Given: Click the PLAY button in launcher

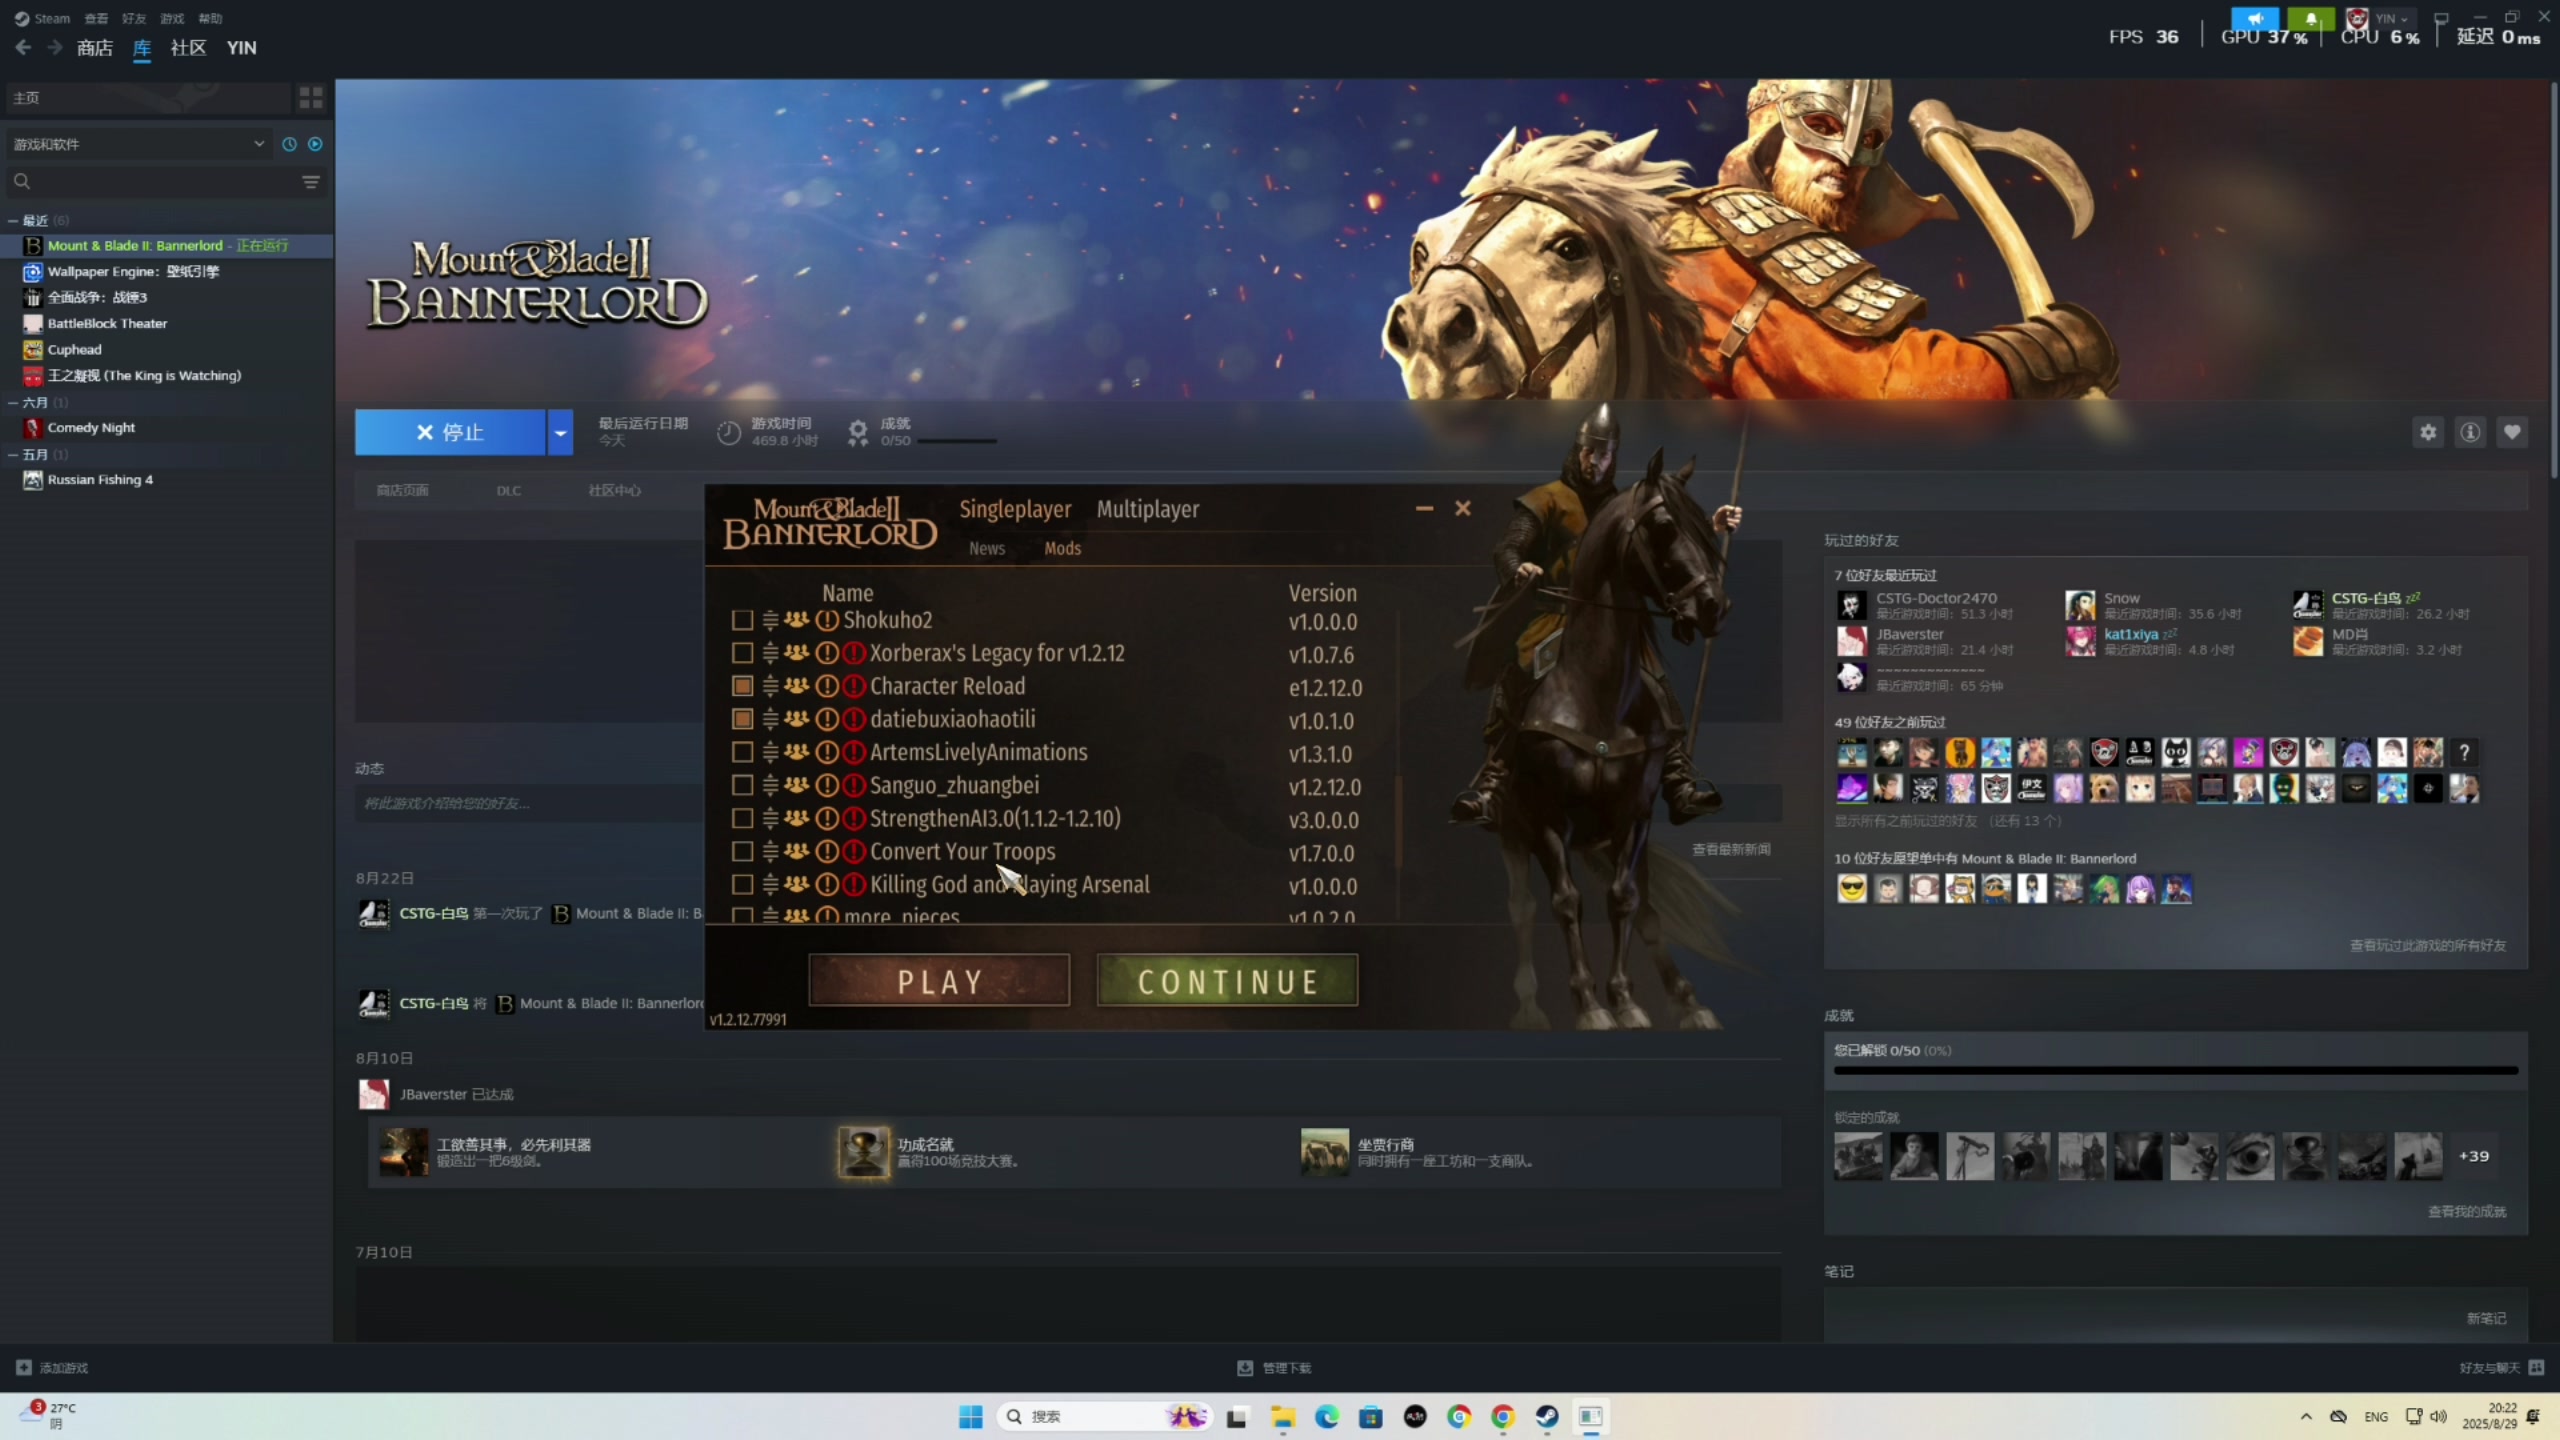Looking at the screenshot, I should 939,980.
